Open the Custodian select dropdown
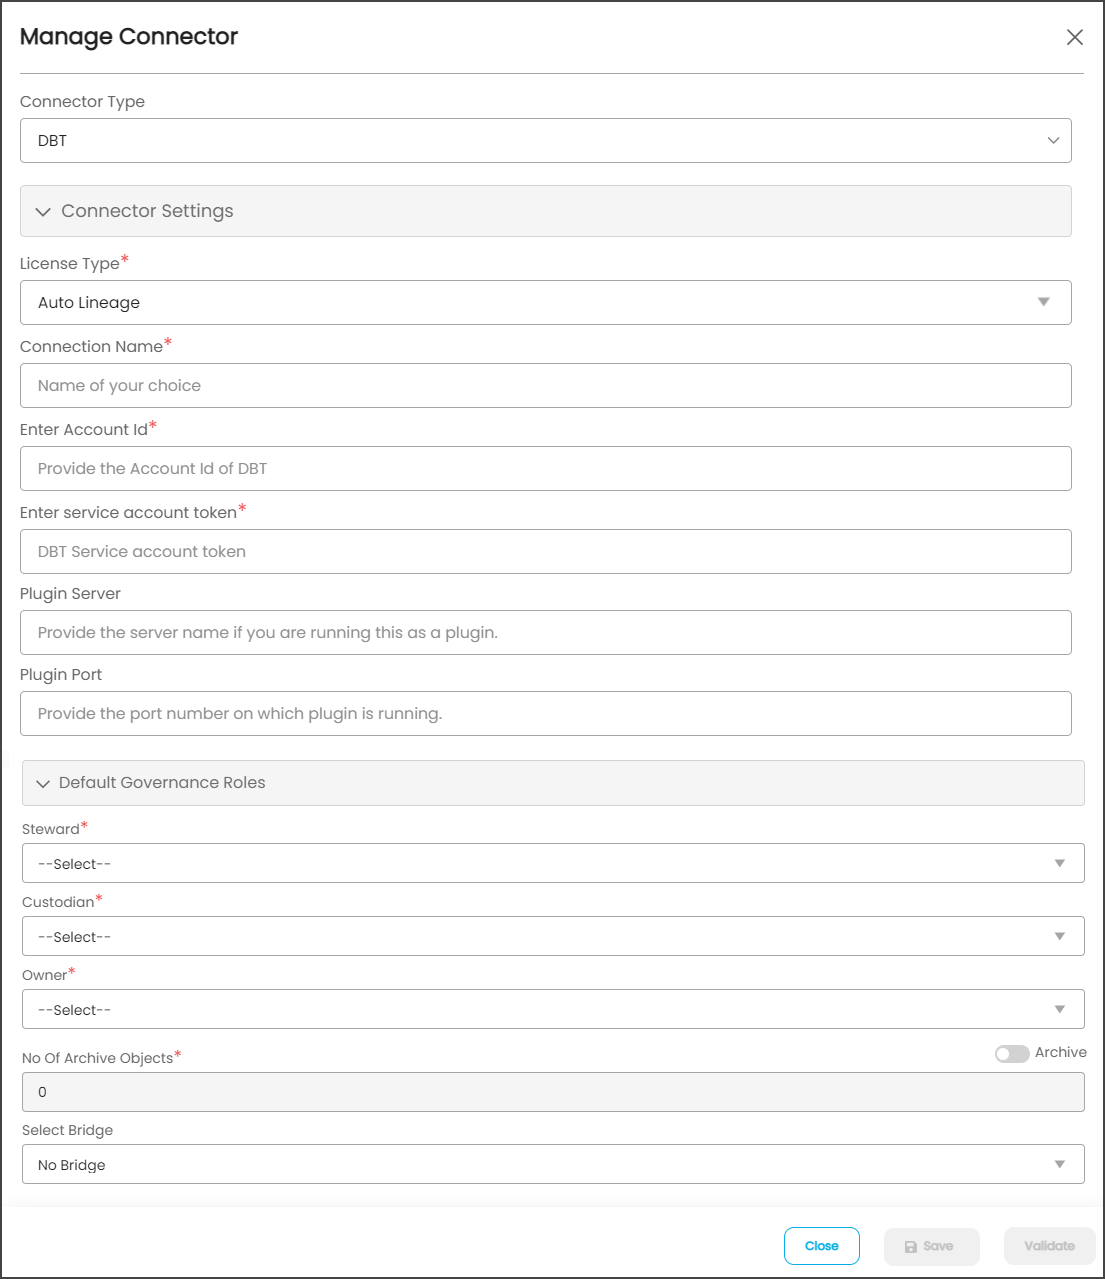1105x1279 pixels. 552,937
